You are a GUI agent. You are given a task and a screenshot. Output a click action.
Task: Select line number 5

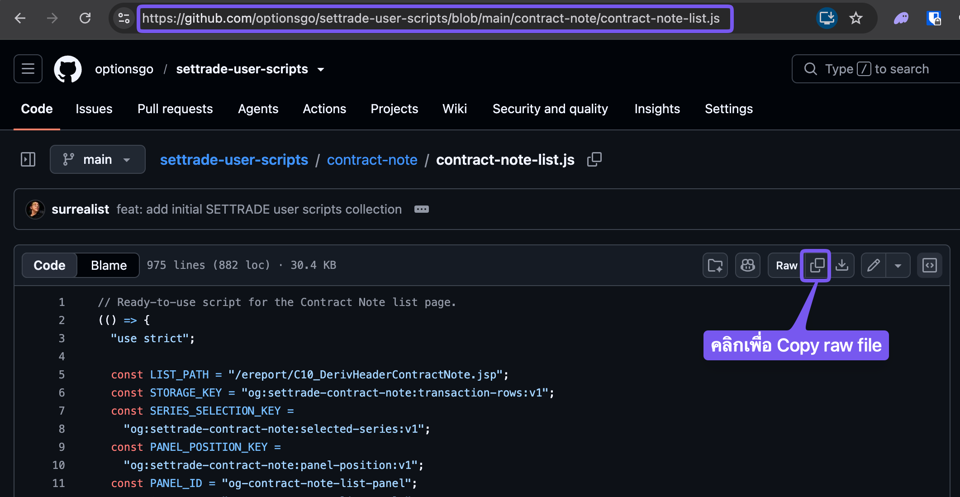(61, 374)
